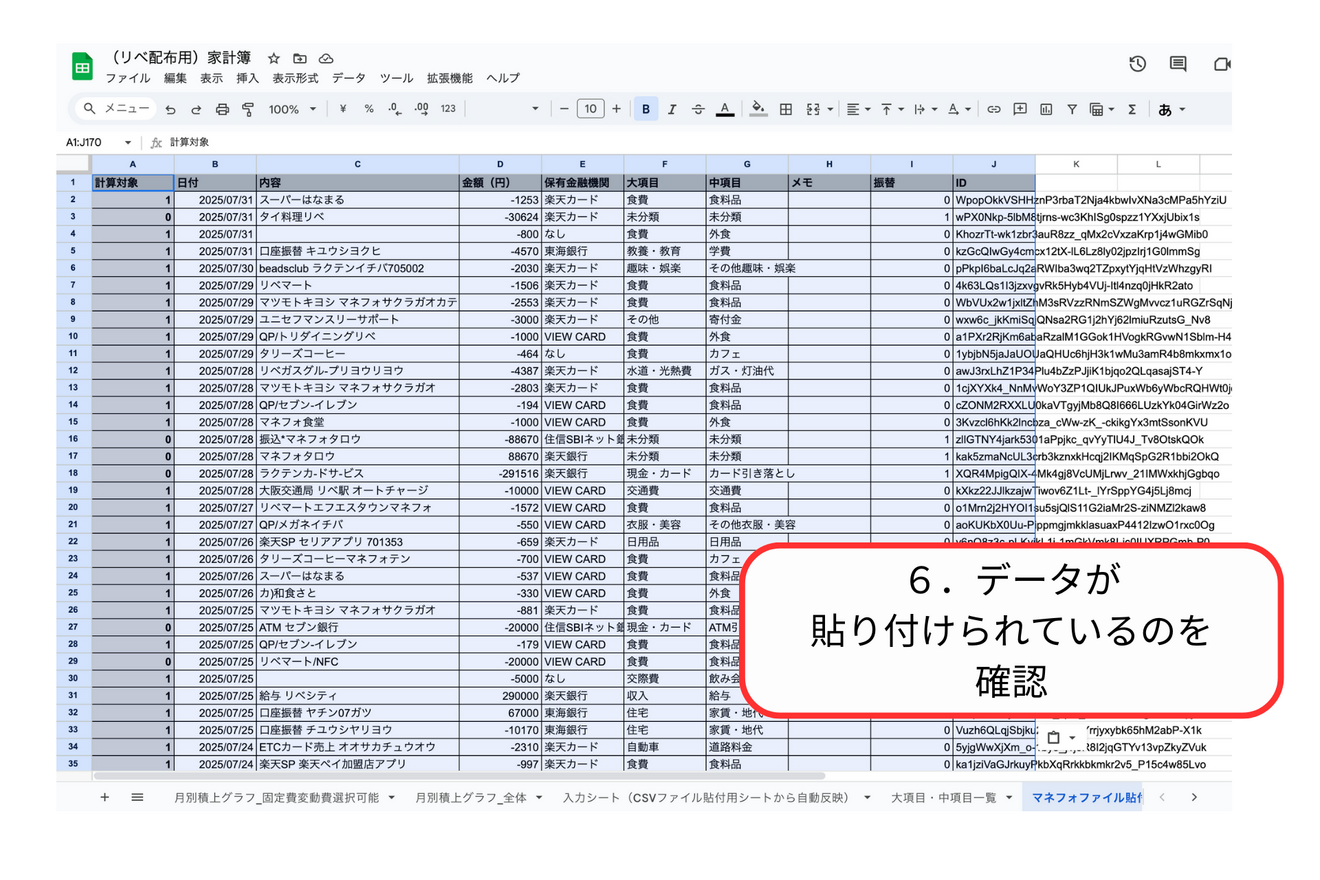Viewport: 1320px width, 880px height.
Task: Click the Redo arrow
Action: pos(196,109)
